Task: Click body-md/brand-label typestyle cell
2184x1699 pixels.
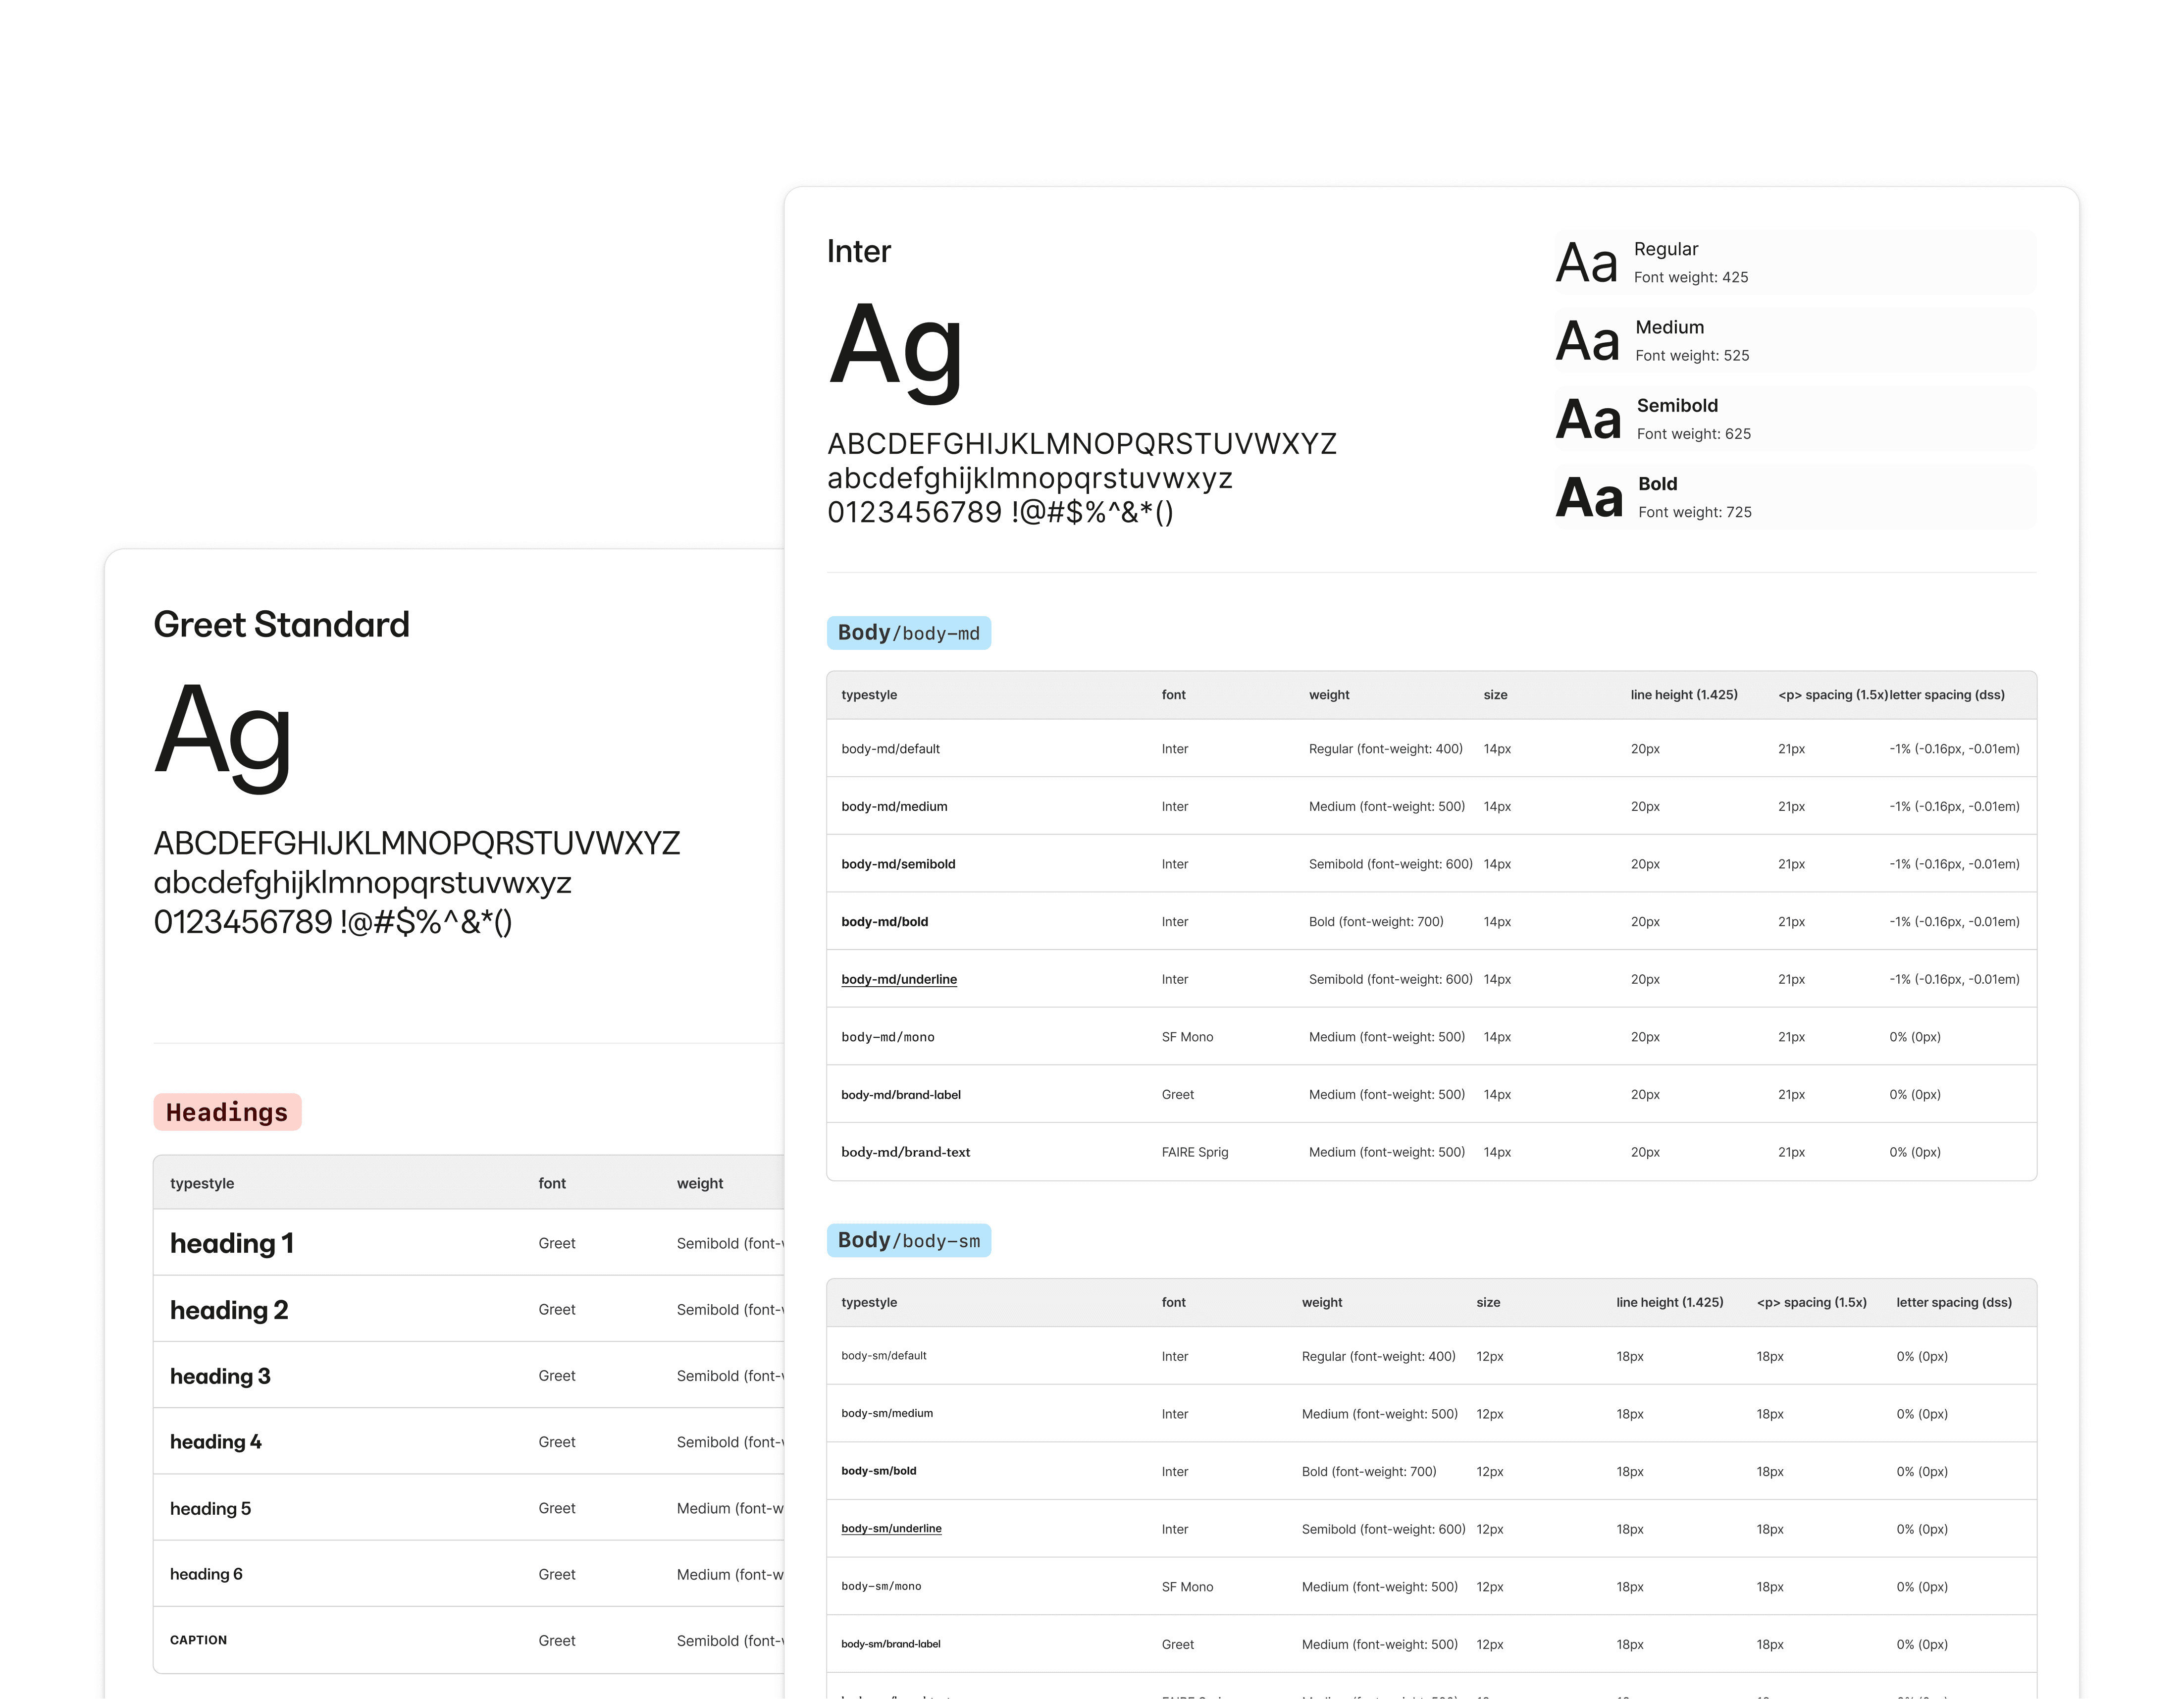Action: tap(901, 1094)
